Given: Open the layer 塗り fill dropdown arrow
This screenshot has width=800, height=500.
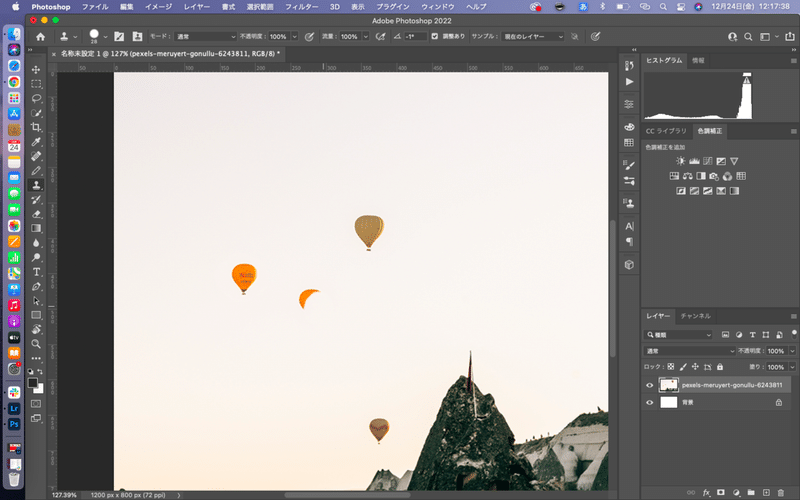Looking at the screenshot, I should [792, 367].
